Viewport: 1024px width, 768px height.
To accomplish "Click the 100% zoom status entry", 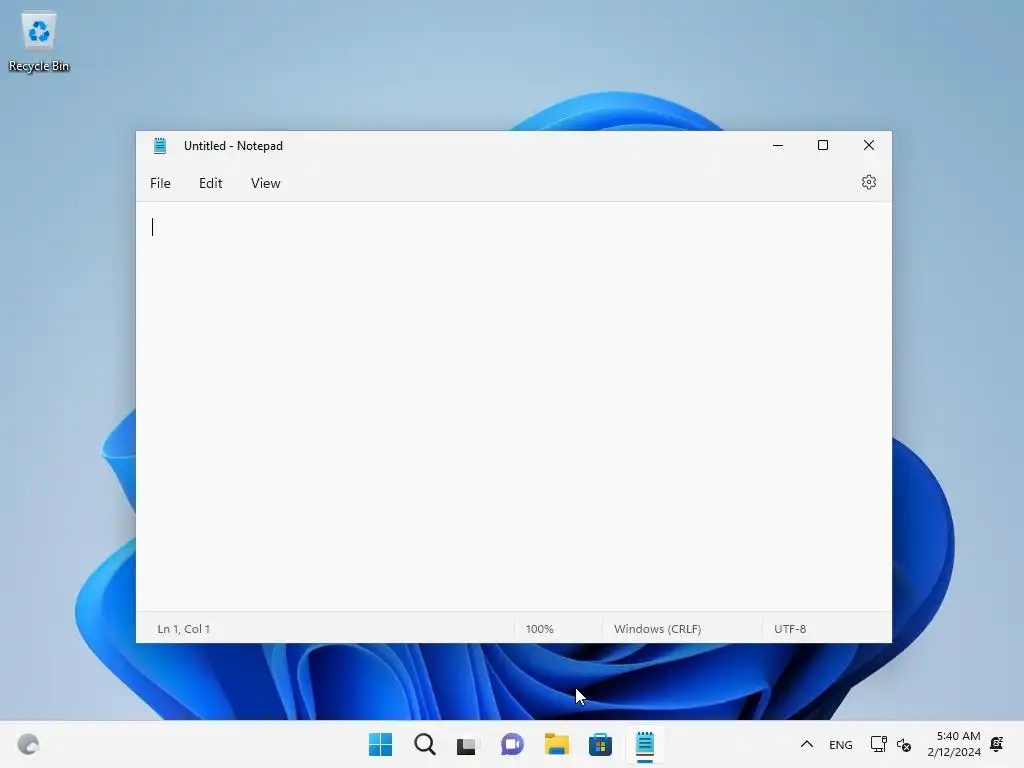I will 539,629.
